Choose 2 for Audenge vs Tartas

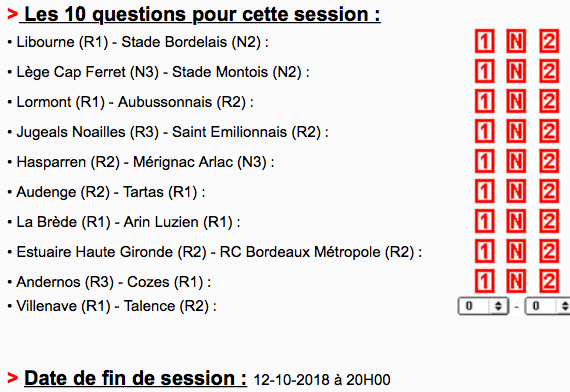pyautogui.click(x=549, y=191)
